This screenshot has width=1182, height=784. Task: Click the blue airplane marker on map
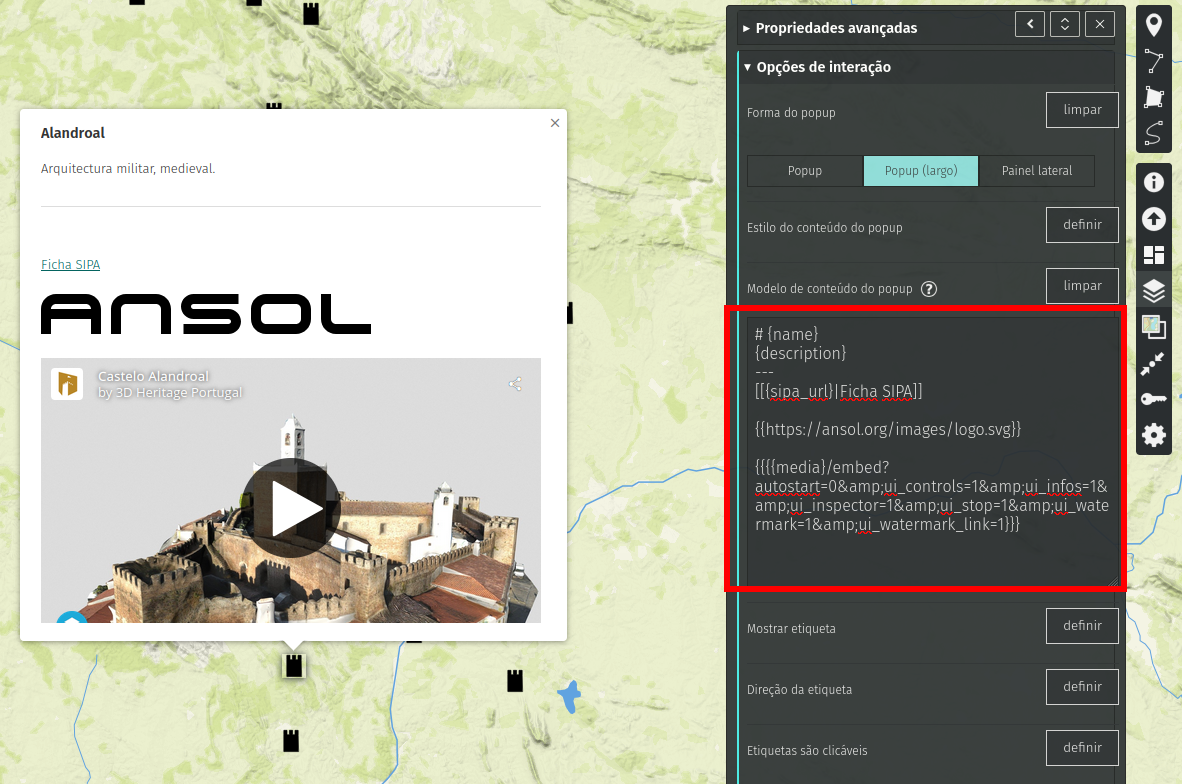point(570,697)
